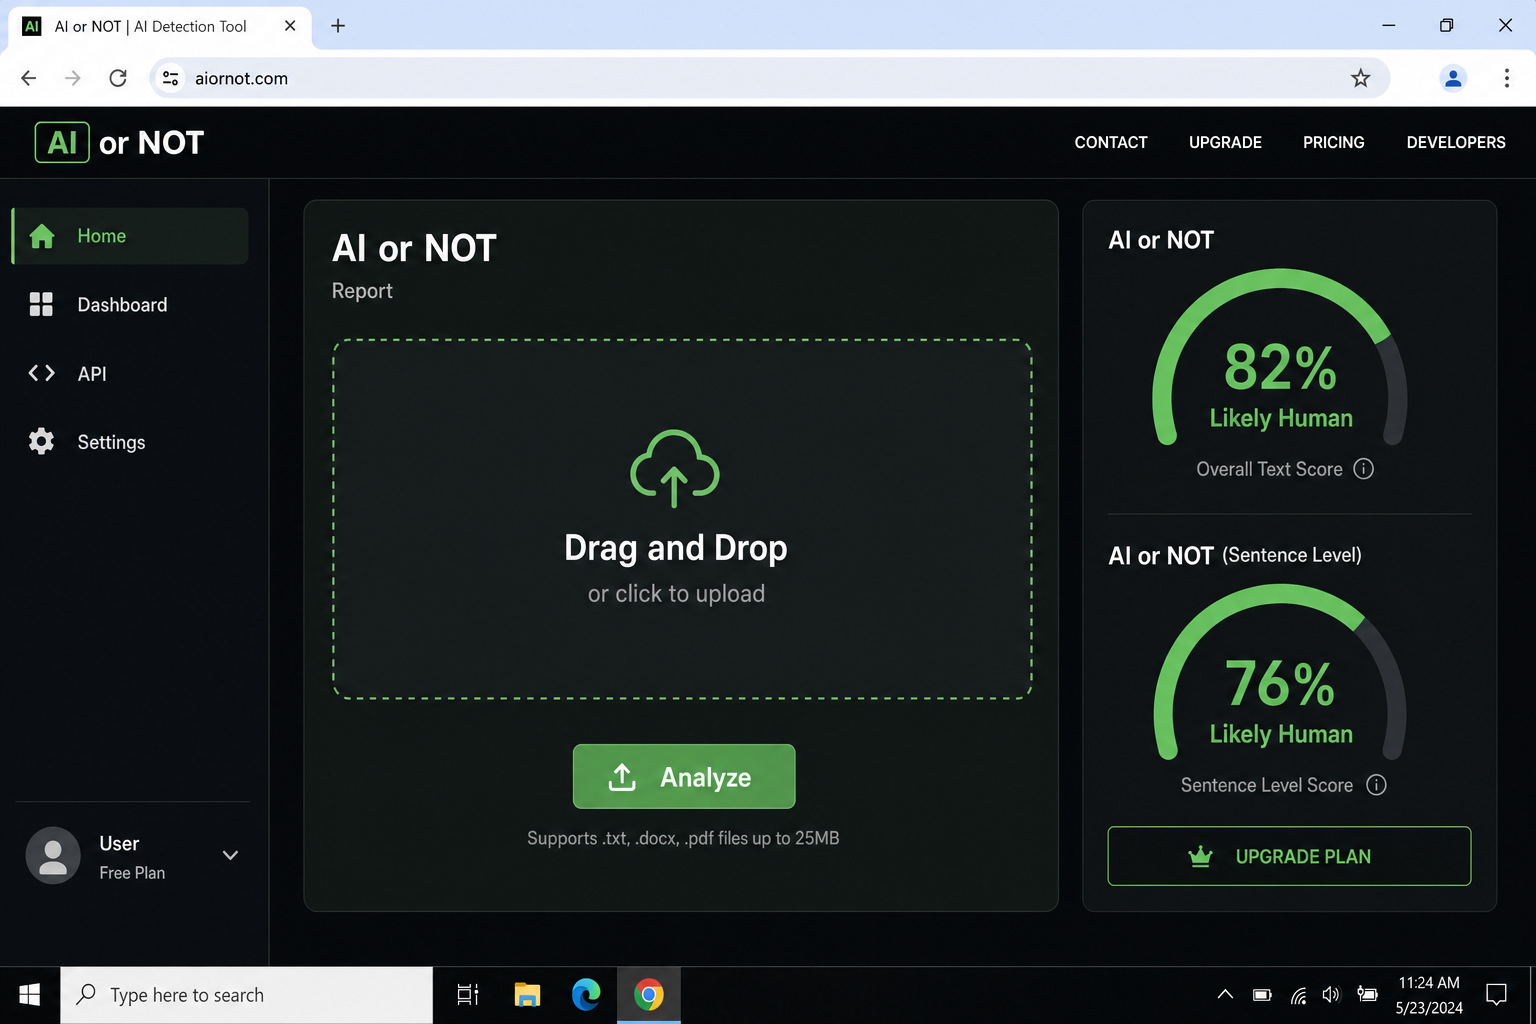This screenshot has width=1536, height=1024.
Task: Click the info icon beside Sentence Level Score
Action: pyautogui.click(x=1377, y=785)
